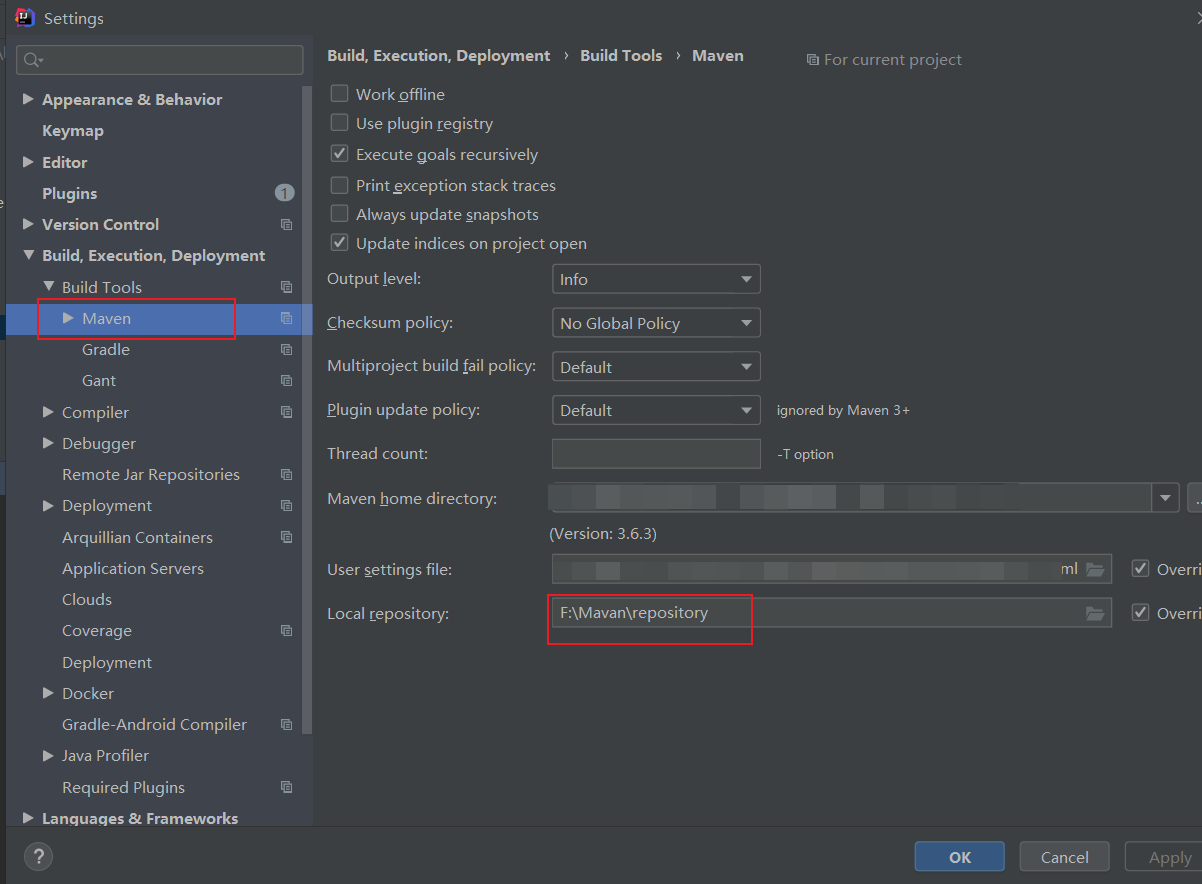
Task: Browse folder icon for User settings file
Action: coord(1095,569)
